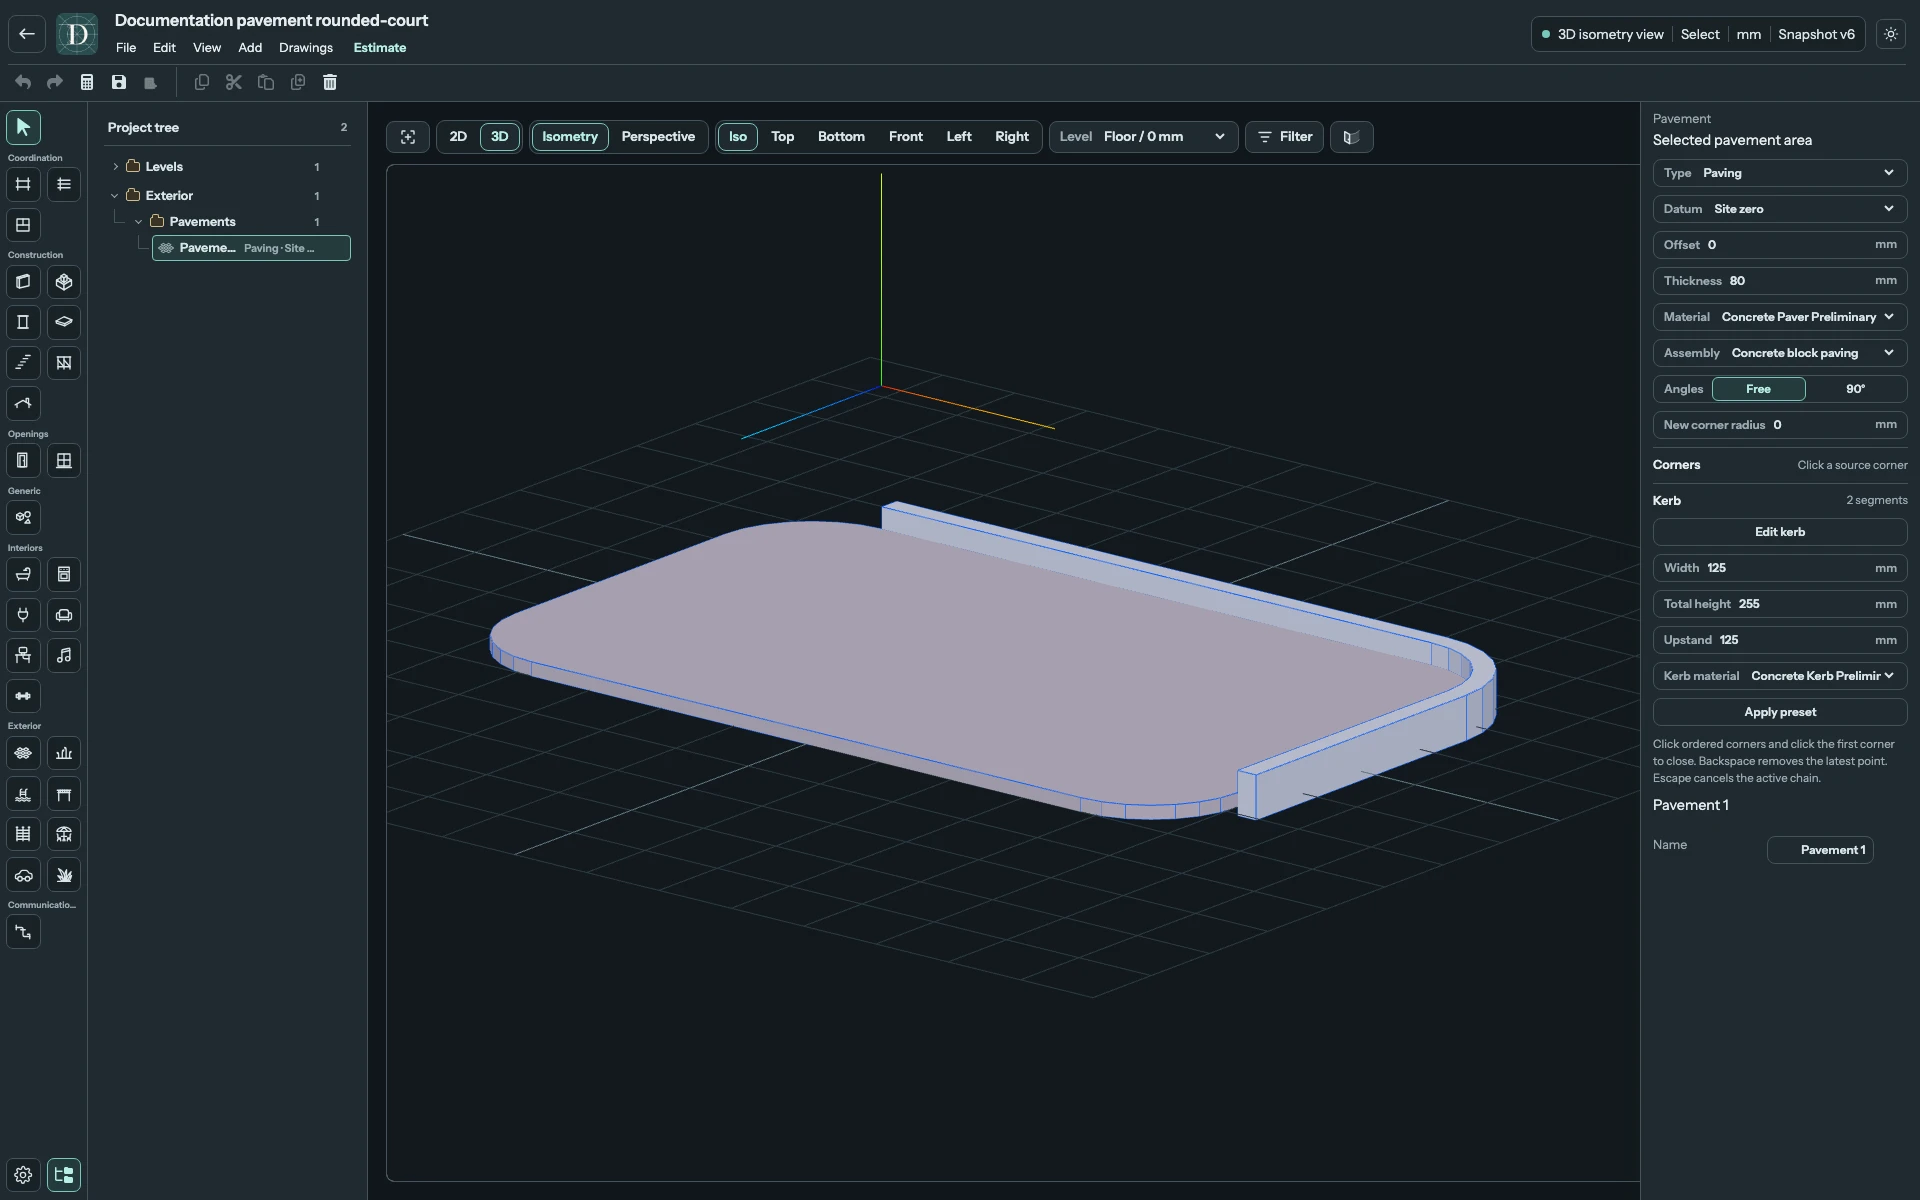The image size is (1920, 1200).
Task: Click the pavement Name field
Action: click(x=1820, y=850)
